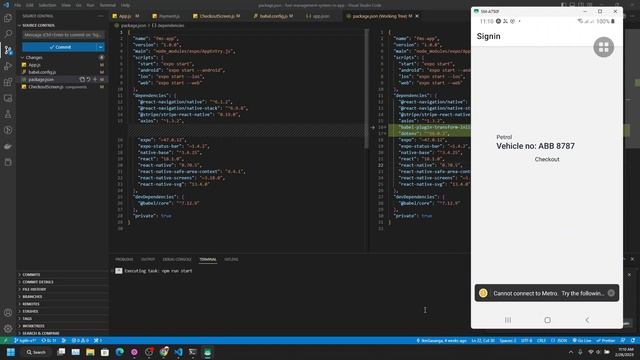Viewport: 640px width, 360px height.
Task: Click the Commit button
Action: click(x=60, y=47)
